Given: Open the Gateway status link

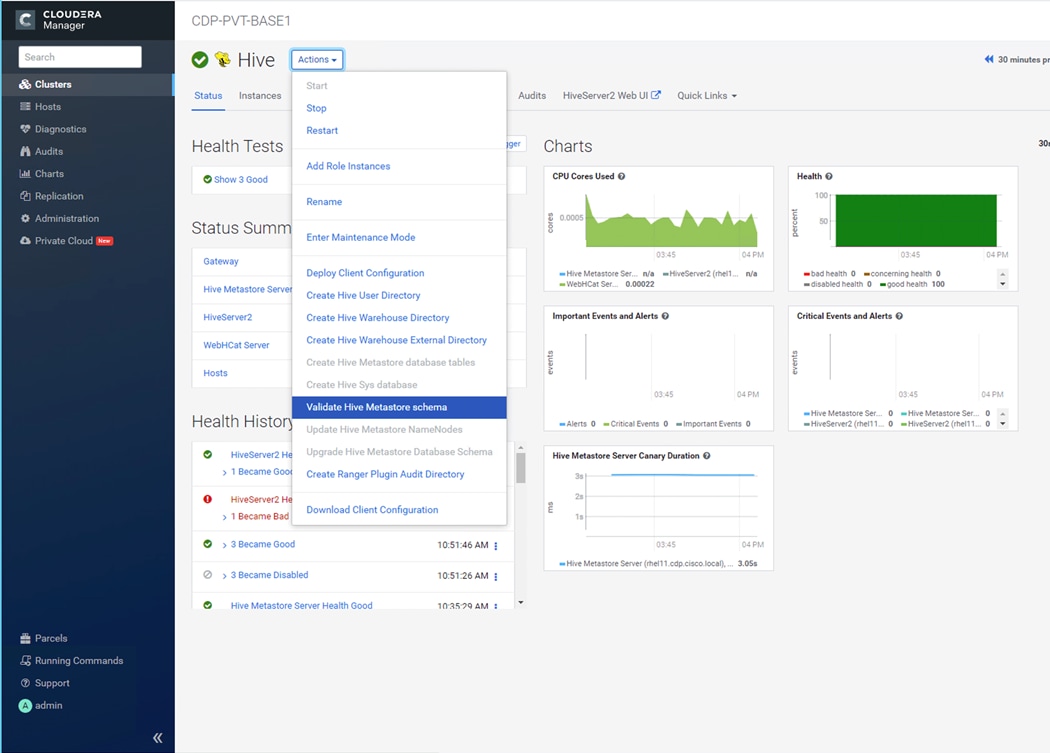Looking at the screenshot, I should click(x=221, y=261).
